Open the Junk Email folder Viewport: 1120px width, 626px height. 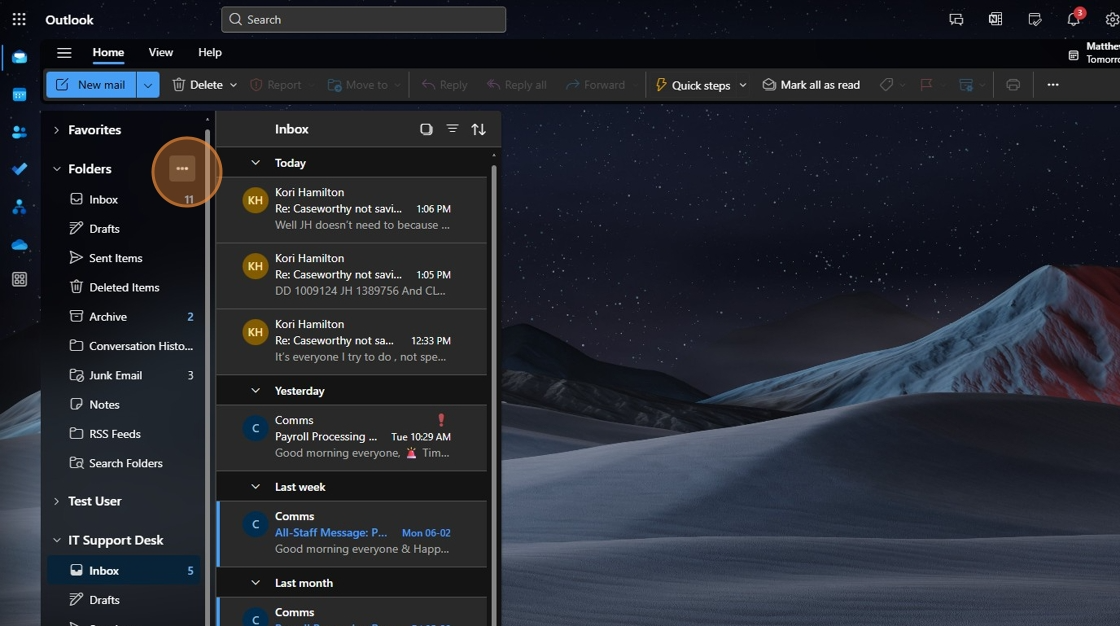[x=124, y=375]
